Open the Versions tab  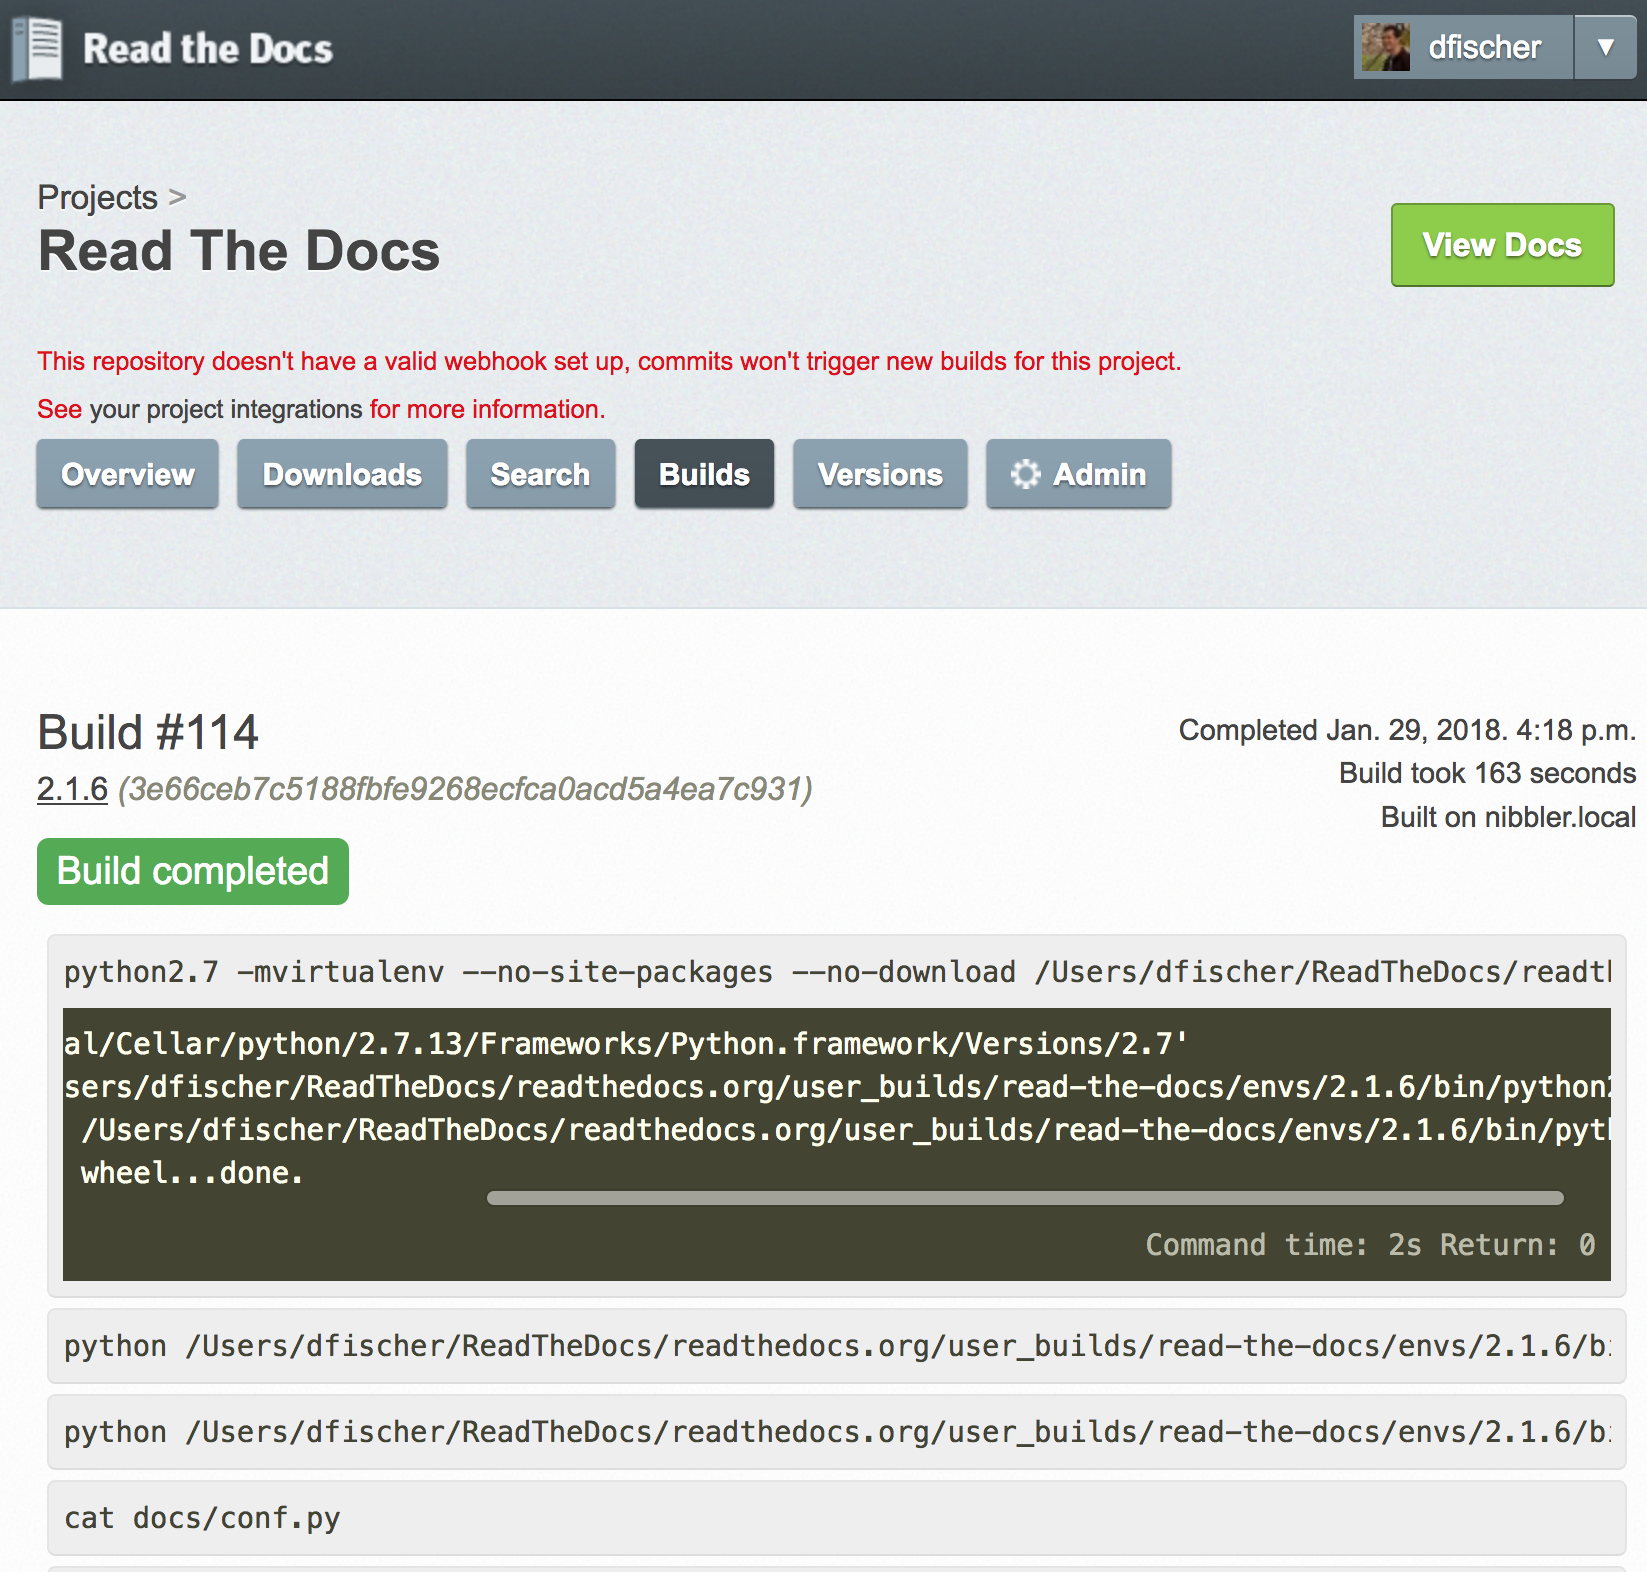point(880,474)
